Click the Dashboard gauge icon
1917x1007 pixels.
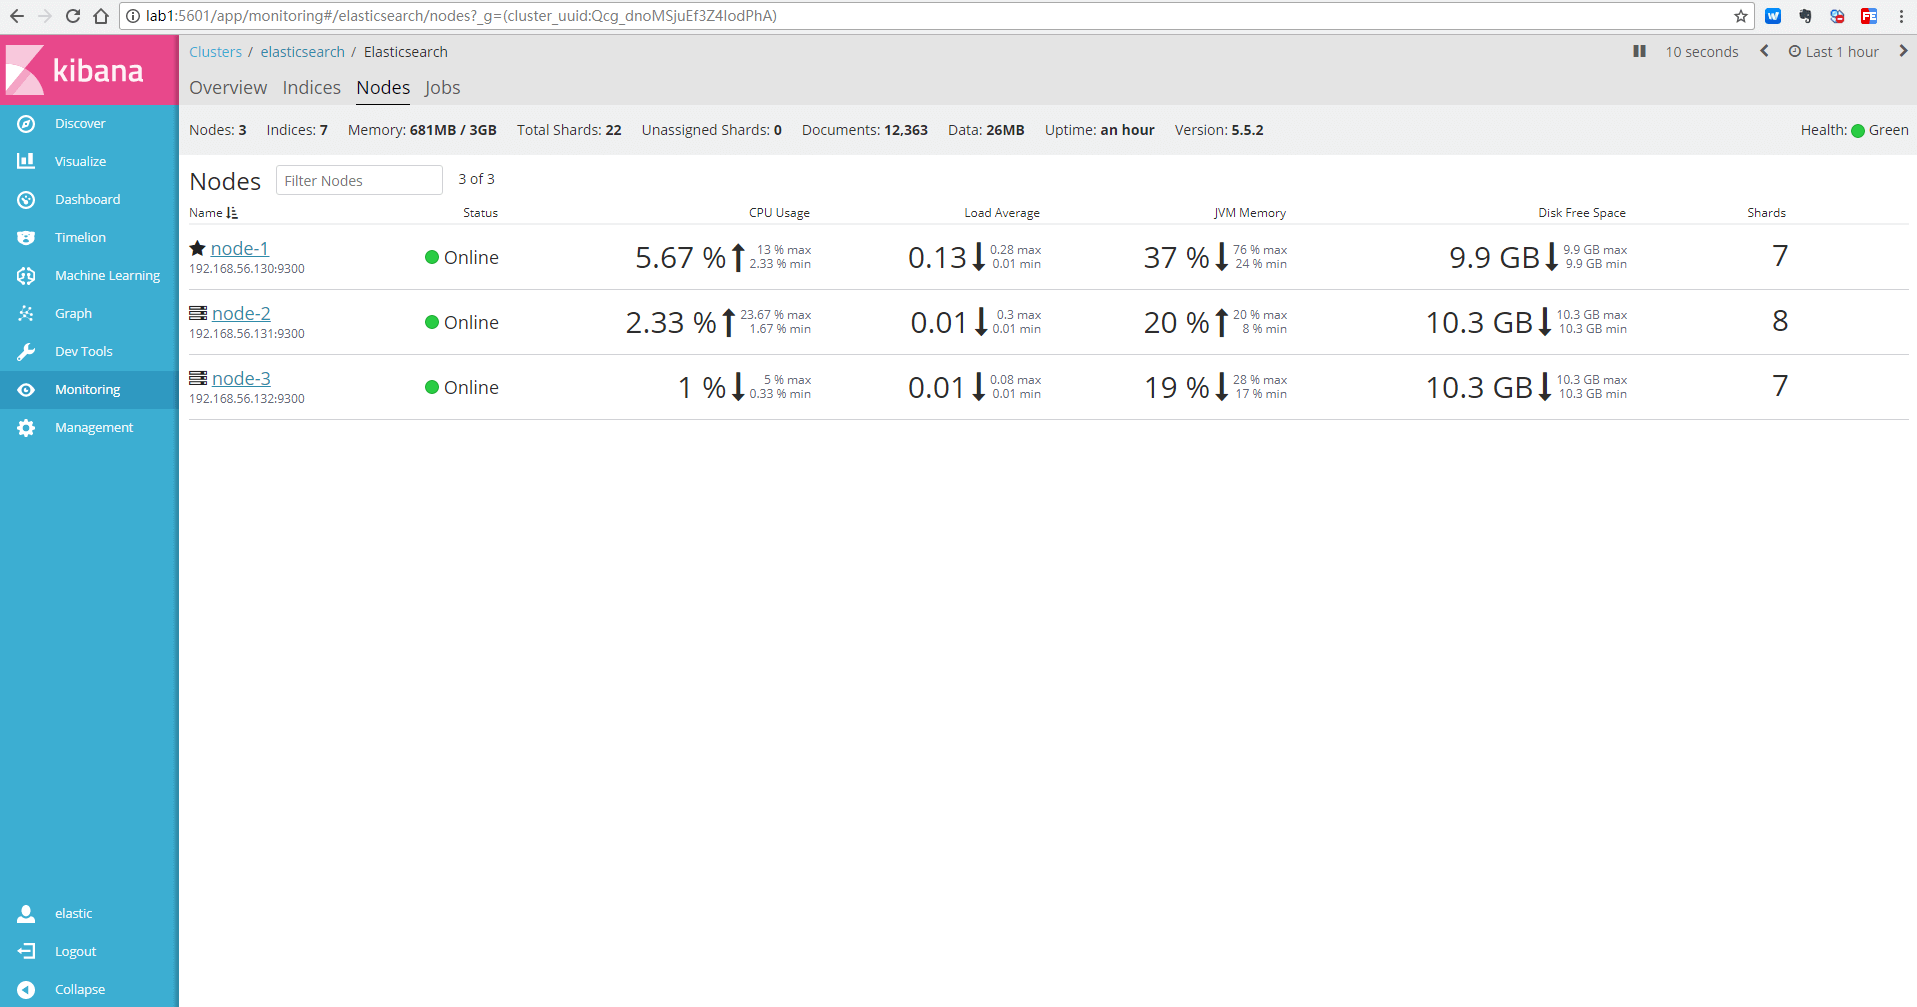[26, 200]
